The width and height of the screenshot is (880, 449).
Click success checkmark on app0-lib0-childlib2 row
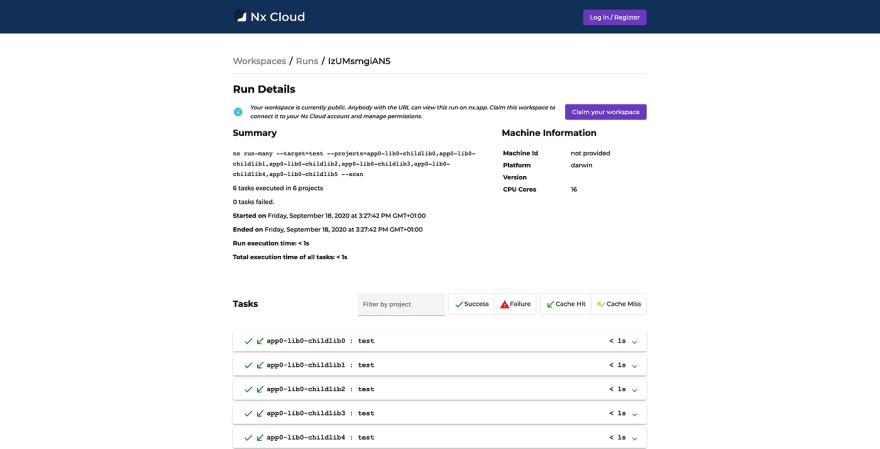point(248,390)
